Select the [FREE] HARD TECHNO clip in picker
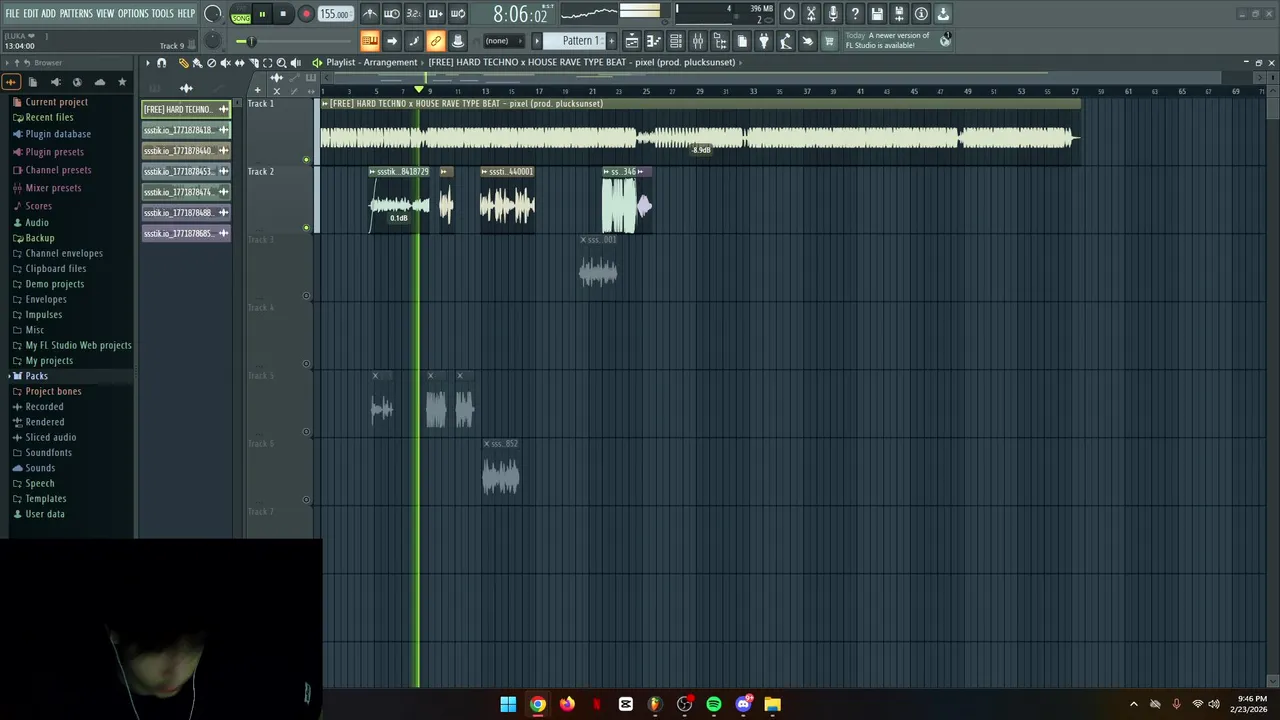This screenshot has width=1280, height=720. (186, 109)
